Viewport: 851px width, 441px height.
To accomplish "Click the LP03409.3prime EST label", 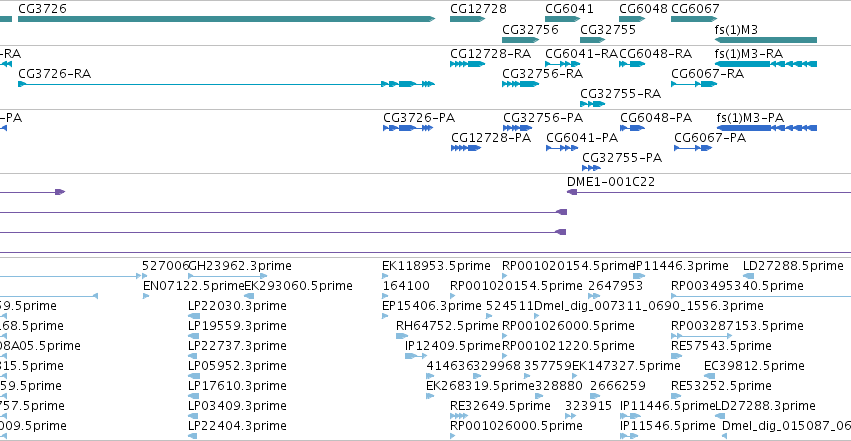I will coord(237,406).
